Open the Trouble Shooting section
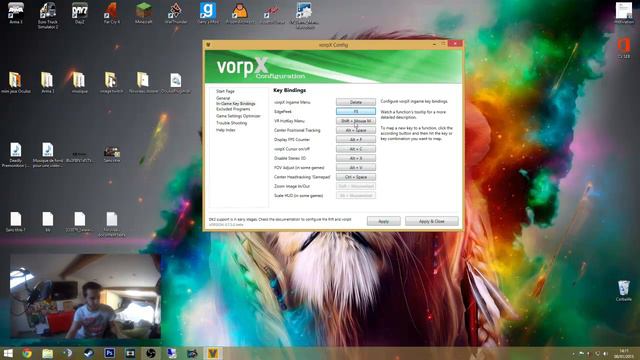 click(231, 123)
